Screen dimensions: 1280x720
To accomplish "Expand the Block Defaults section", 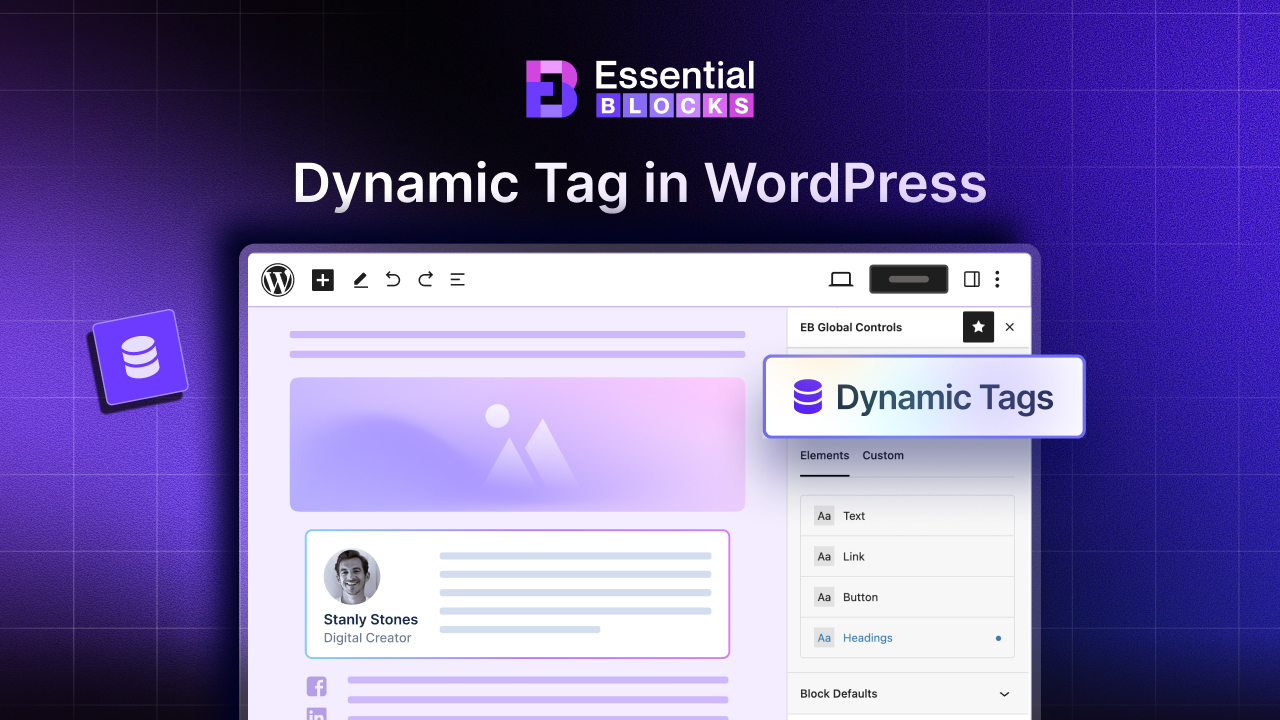I will 1005,694.
